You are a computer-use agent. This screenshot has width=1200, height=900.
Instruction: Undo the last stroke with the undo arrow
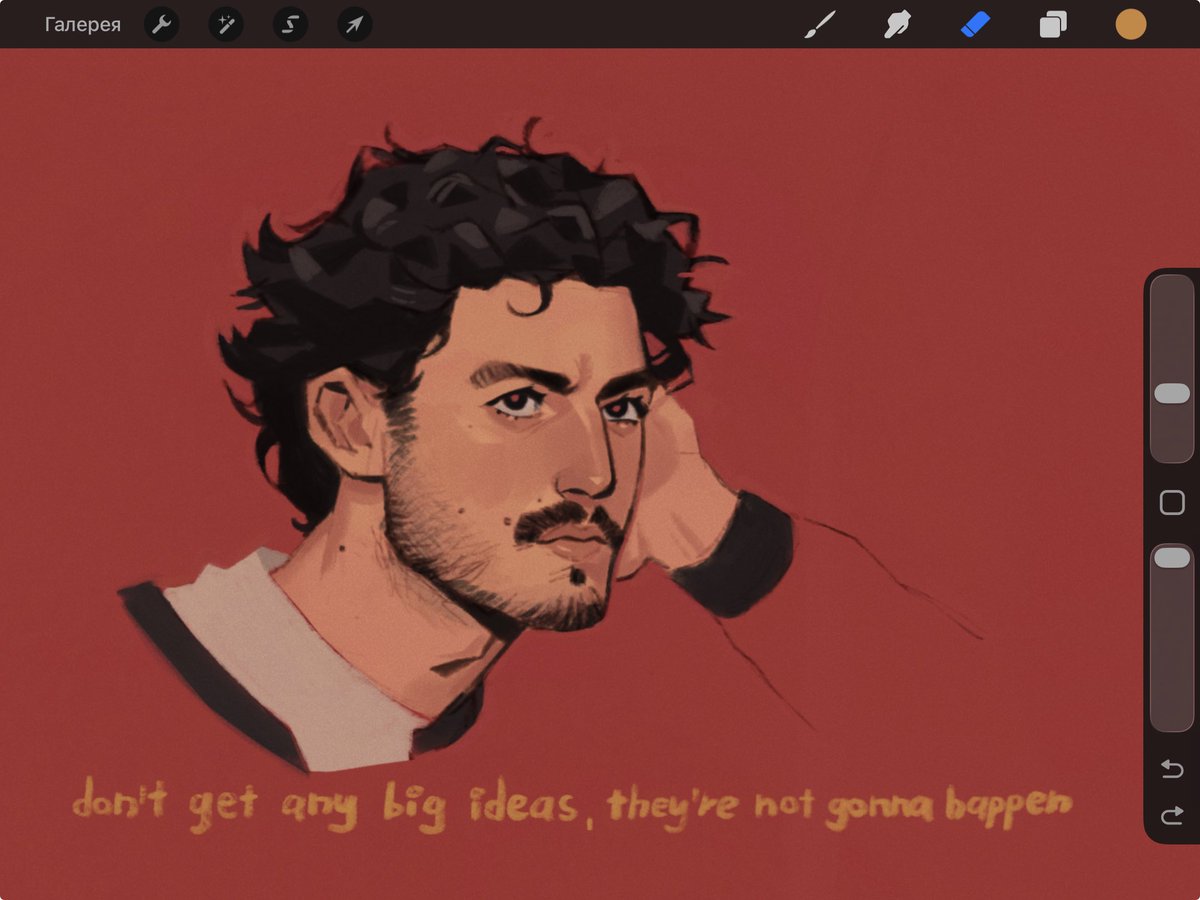tap(1172, 768)
